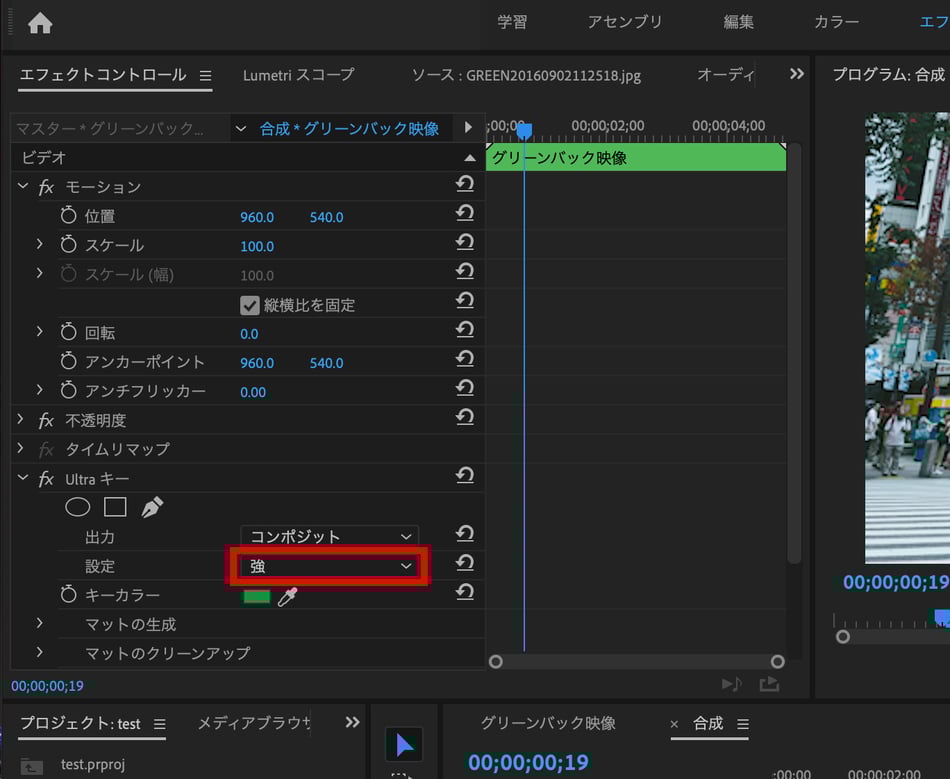The image size is (950, 779).
Task: Click the export frame icon
Action: coord(769,685)
